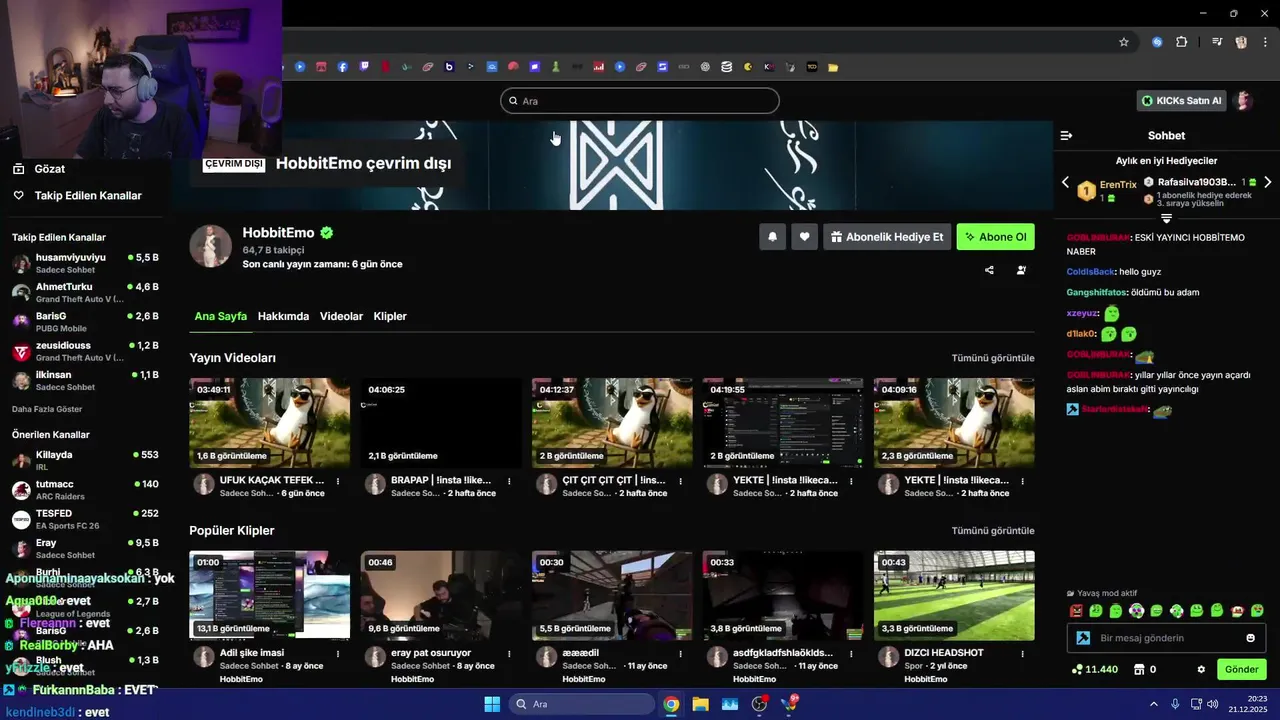Expand Daha Fazla Göster in followed channels
The height and width of the screenshot is (720, 1280).
(47, 409)
